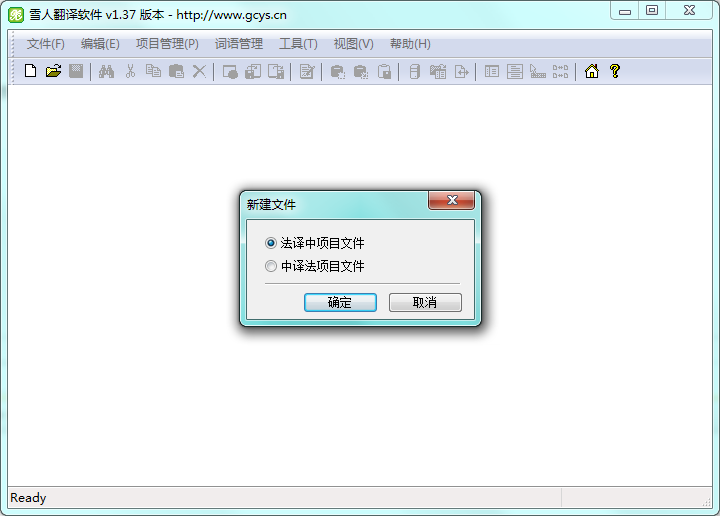Close the 雪人翻译软件 main window

(689, 11)
